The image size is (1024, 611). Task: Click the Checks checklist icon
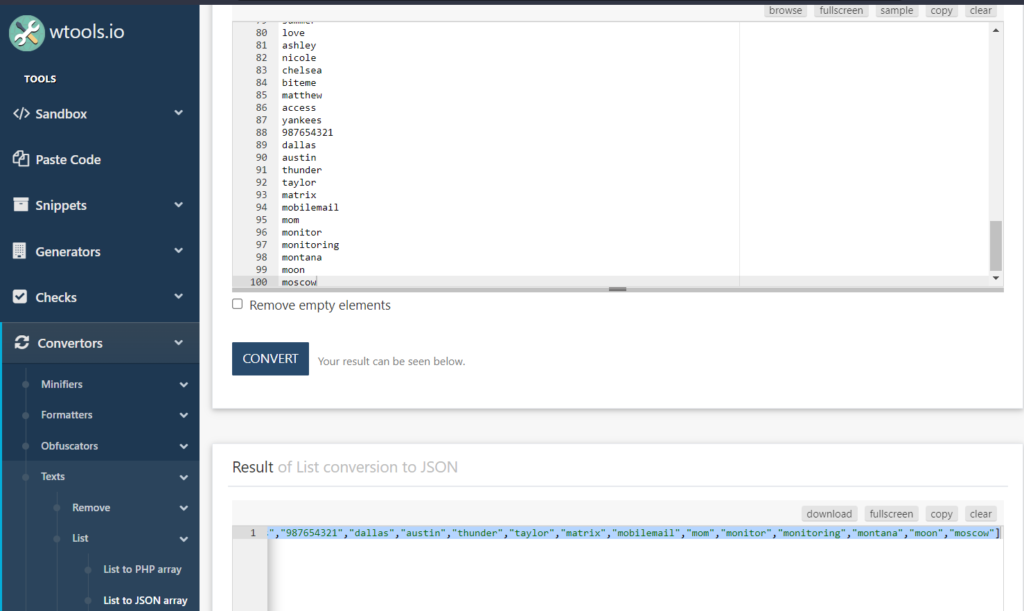[x=21, y=297]
